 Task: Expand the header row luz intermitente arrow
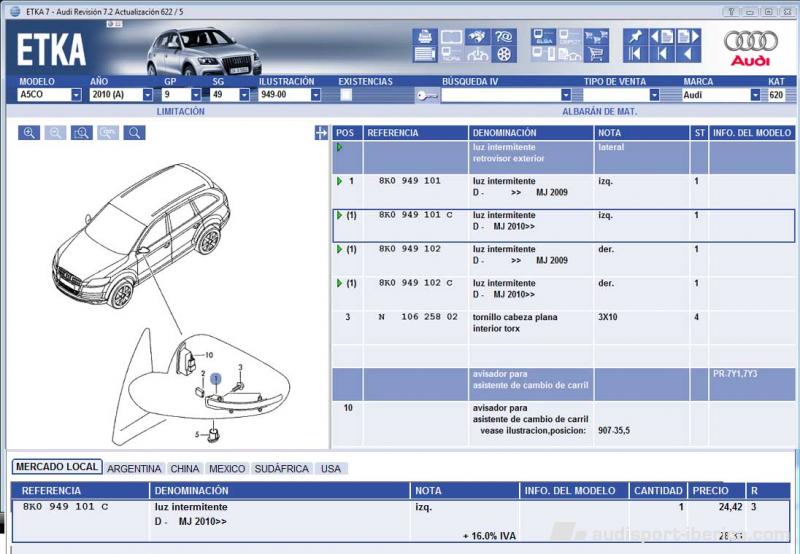click(x=340, y=147)
